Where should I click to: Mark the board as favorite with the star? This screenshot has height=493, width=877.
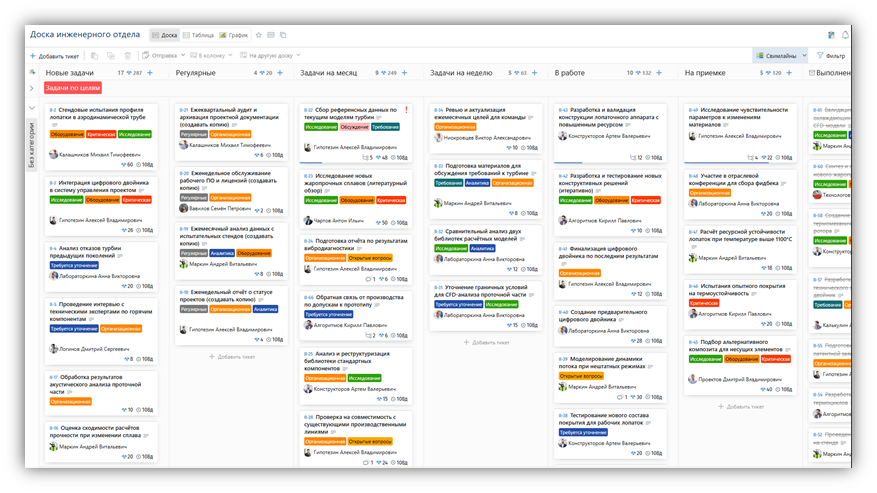point(258,35)
